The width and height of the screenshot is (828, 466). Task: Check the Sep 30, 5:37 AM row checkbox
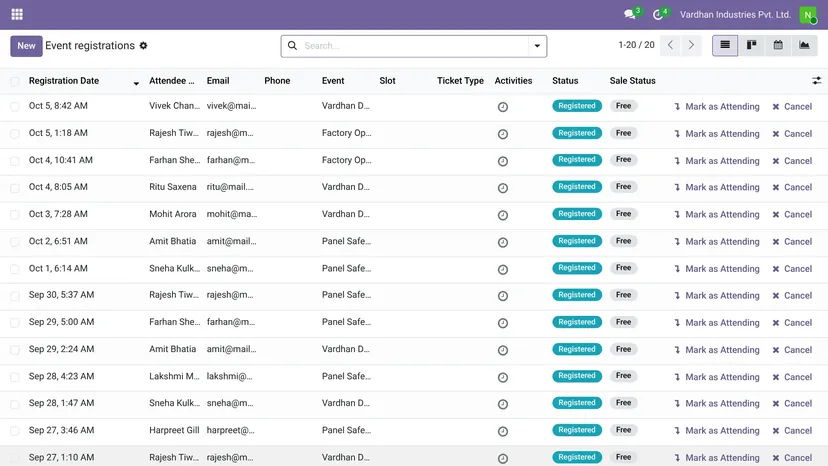pos(15,296)
